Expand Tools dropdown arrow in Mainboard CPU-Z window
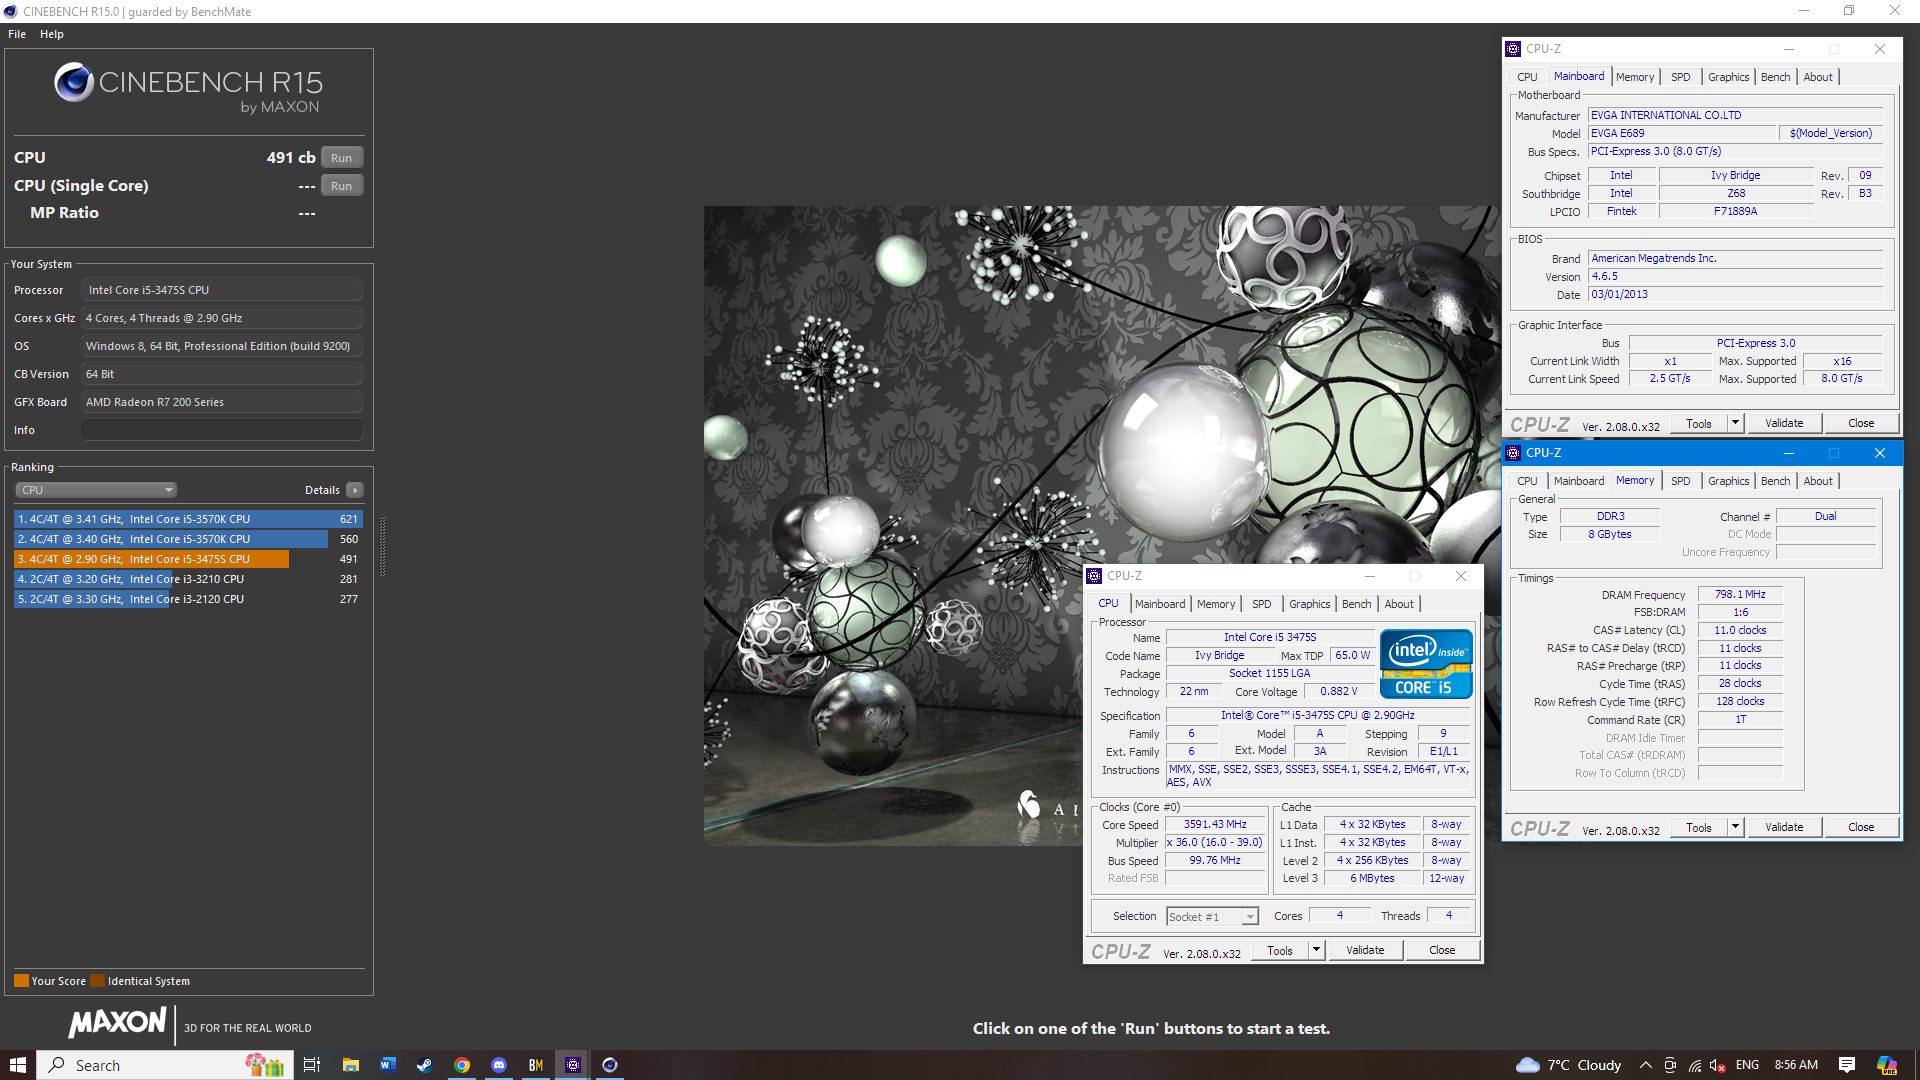Viewport: 1920px width, 1080px height. point(1736,424)
